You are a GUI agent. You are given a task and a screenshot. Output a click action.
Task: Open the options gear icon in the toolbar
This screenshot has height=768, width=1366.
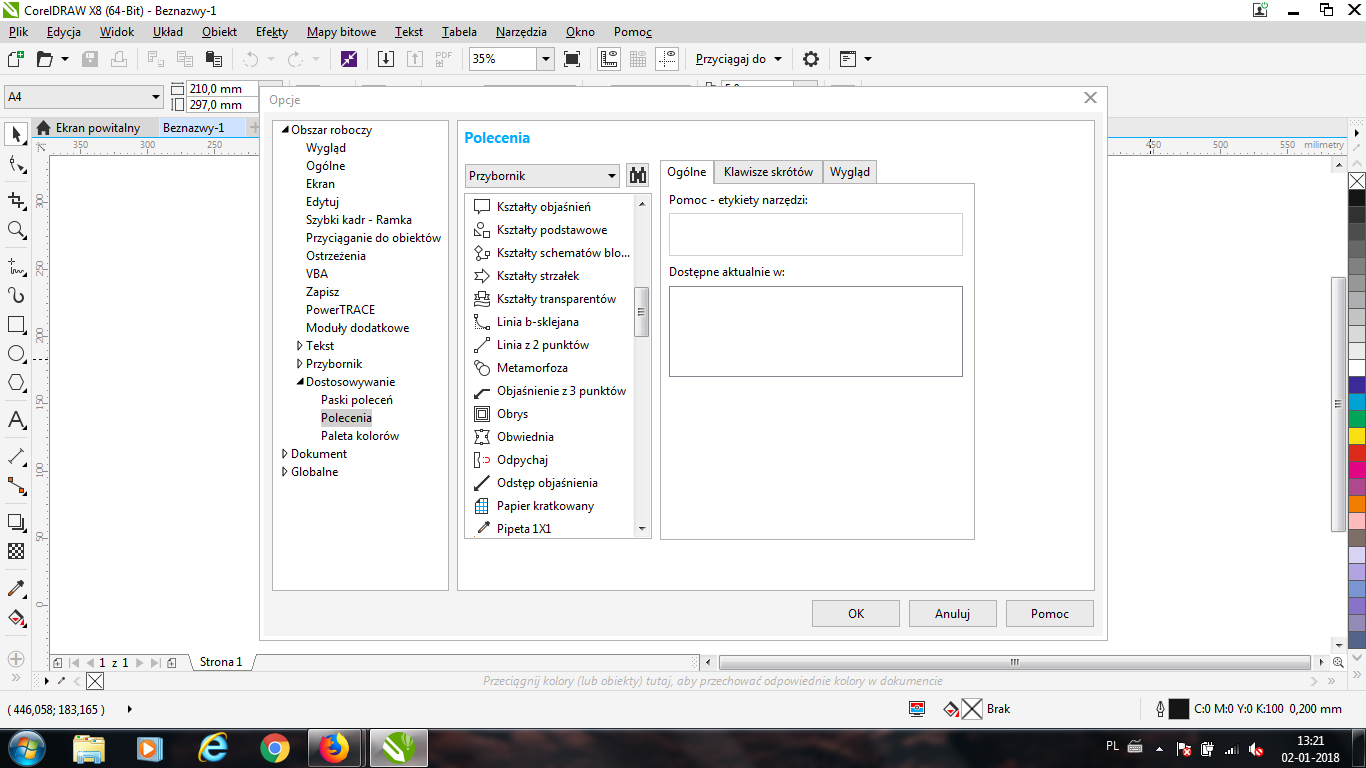click(x=811, y=59)
